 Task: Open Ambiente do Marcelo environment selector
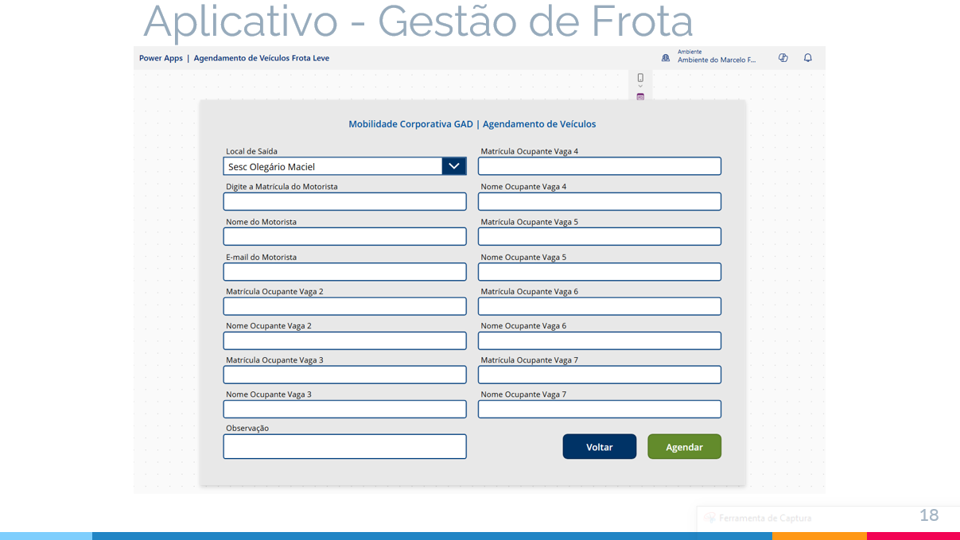[x=716, y=59]
